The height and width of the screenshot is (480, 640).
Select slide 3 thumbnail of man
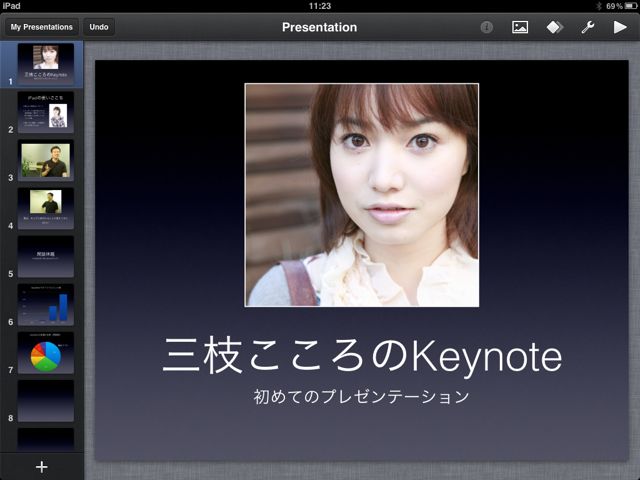pos(46,160)
